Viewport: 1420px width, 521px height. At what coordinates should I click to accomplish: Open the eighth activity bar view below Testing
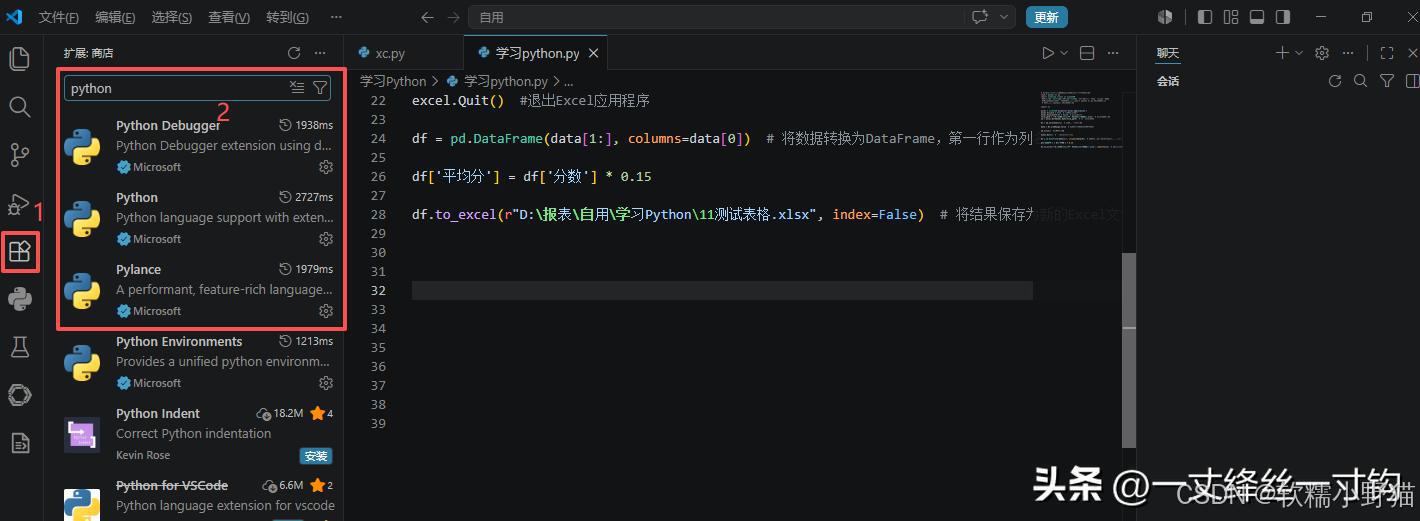coord(19,395)
